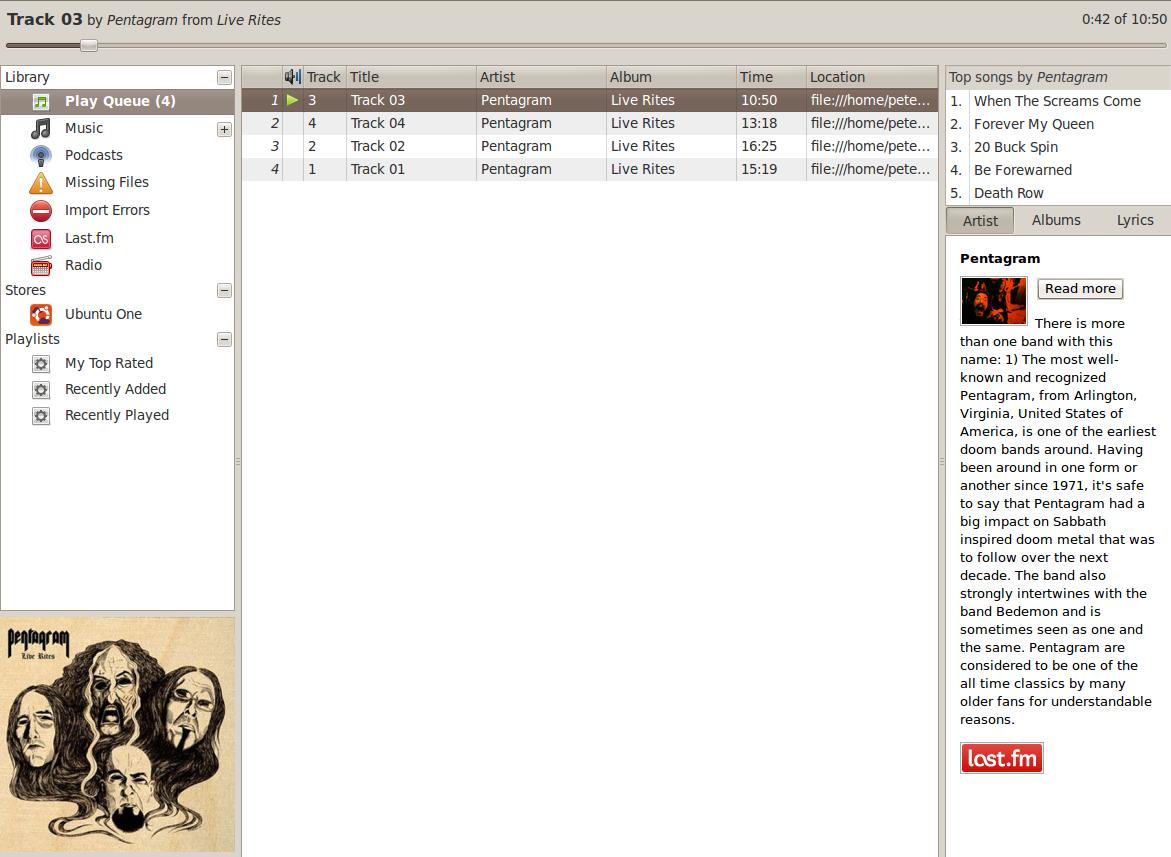This screenshot has width=1171, height=857.
Task: Open the Podcasts source label
Action: coord(93,155)
